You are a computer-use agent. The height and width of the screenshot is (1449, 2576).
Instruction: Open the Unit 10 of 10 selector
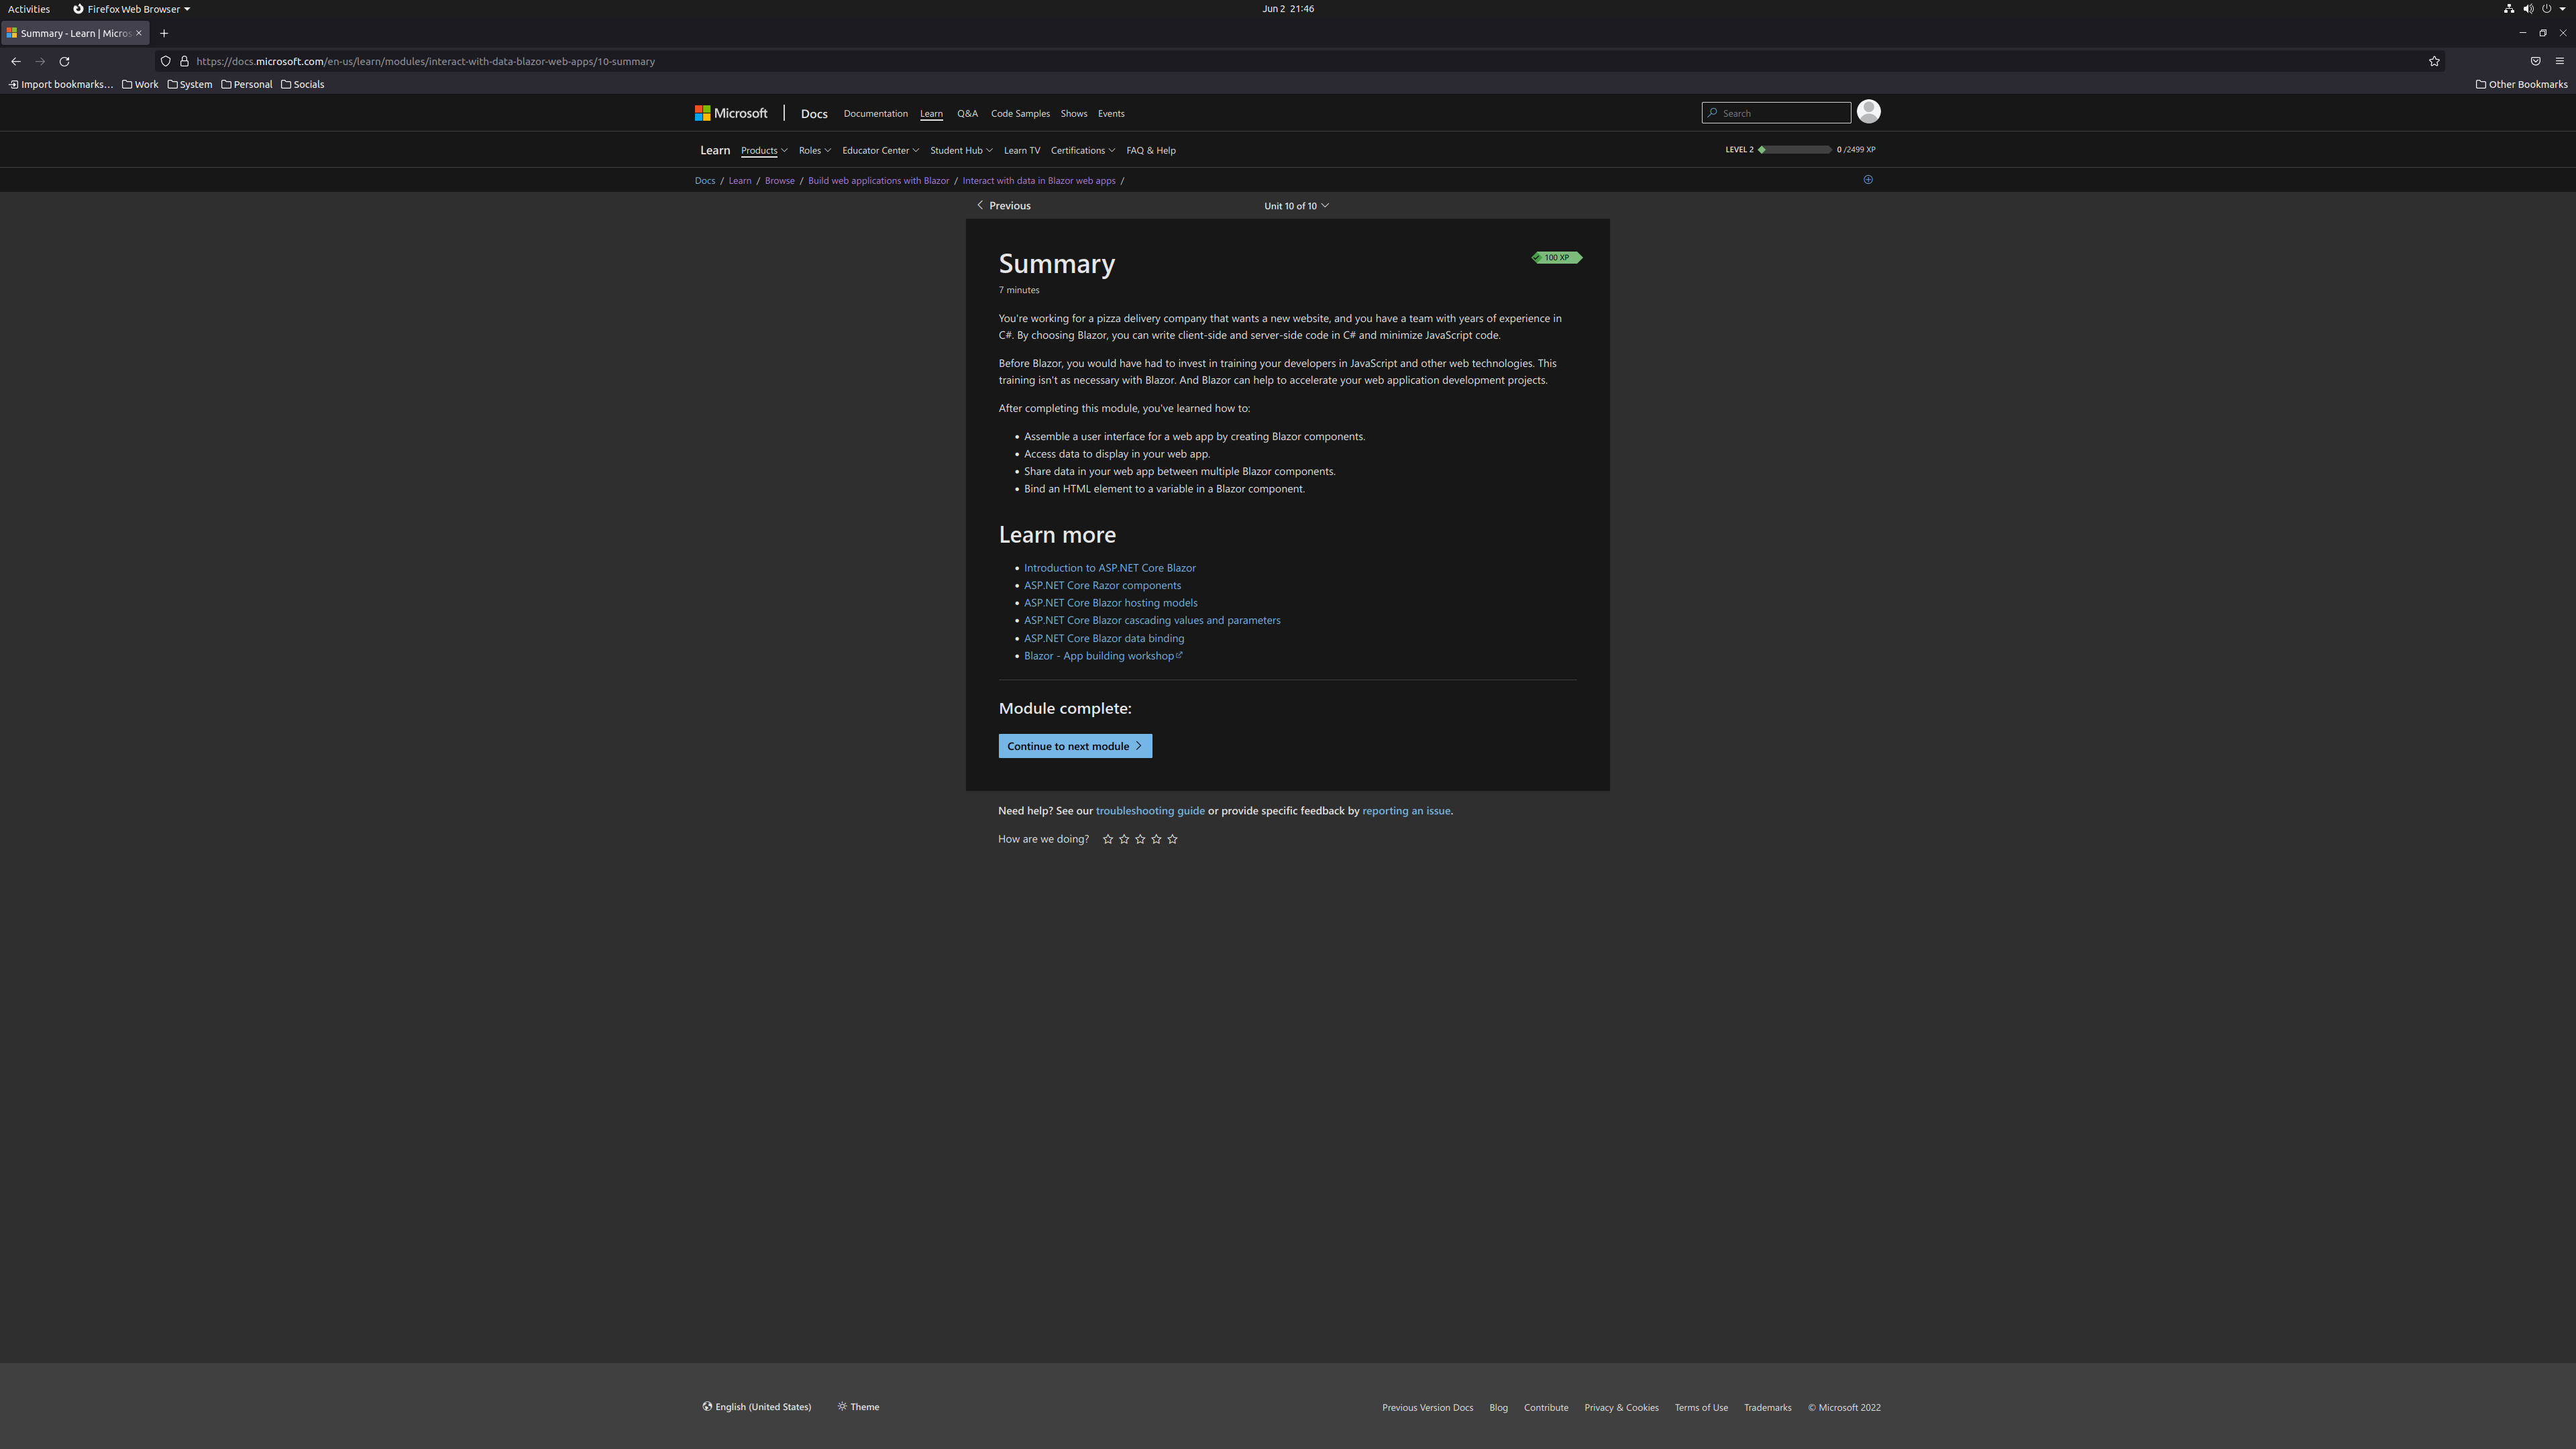pos(1296,206)
